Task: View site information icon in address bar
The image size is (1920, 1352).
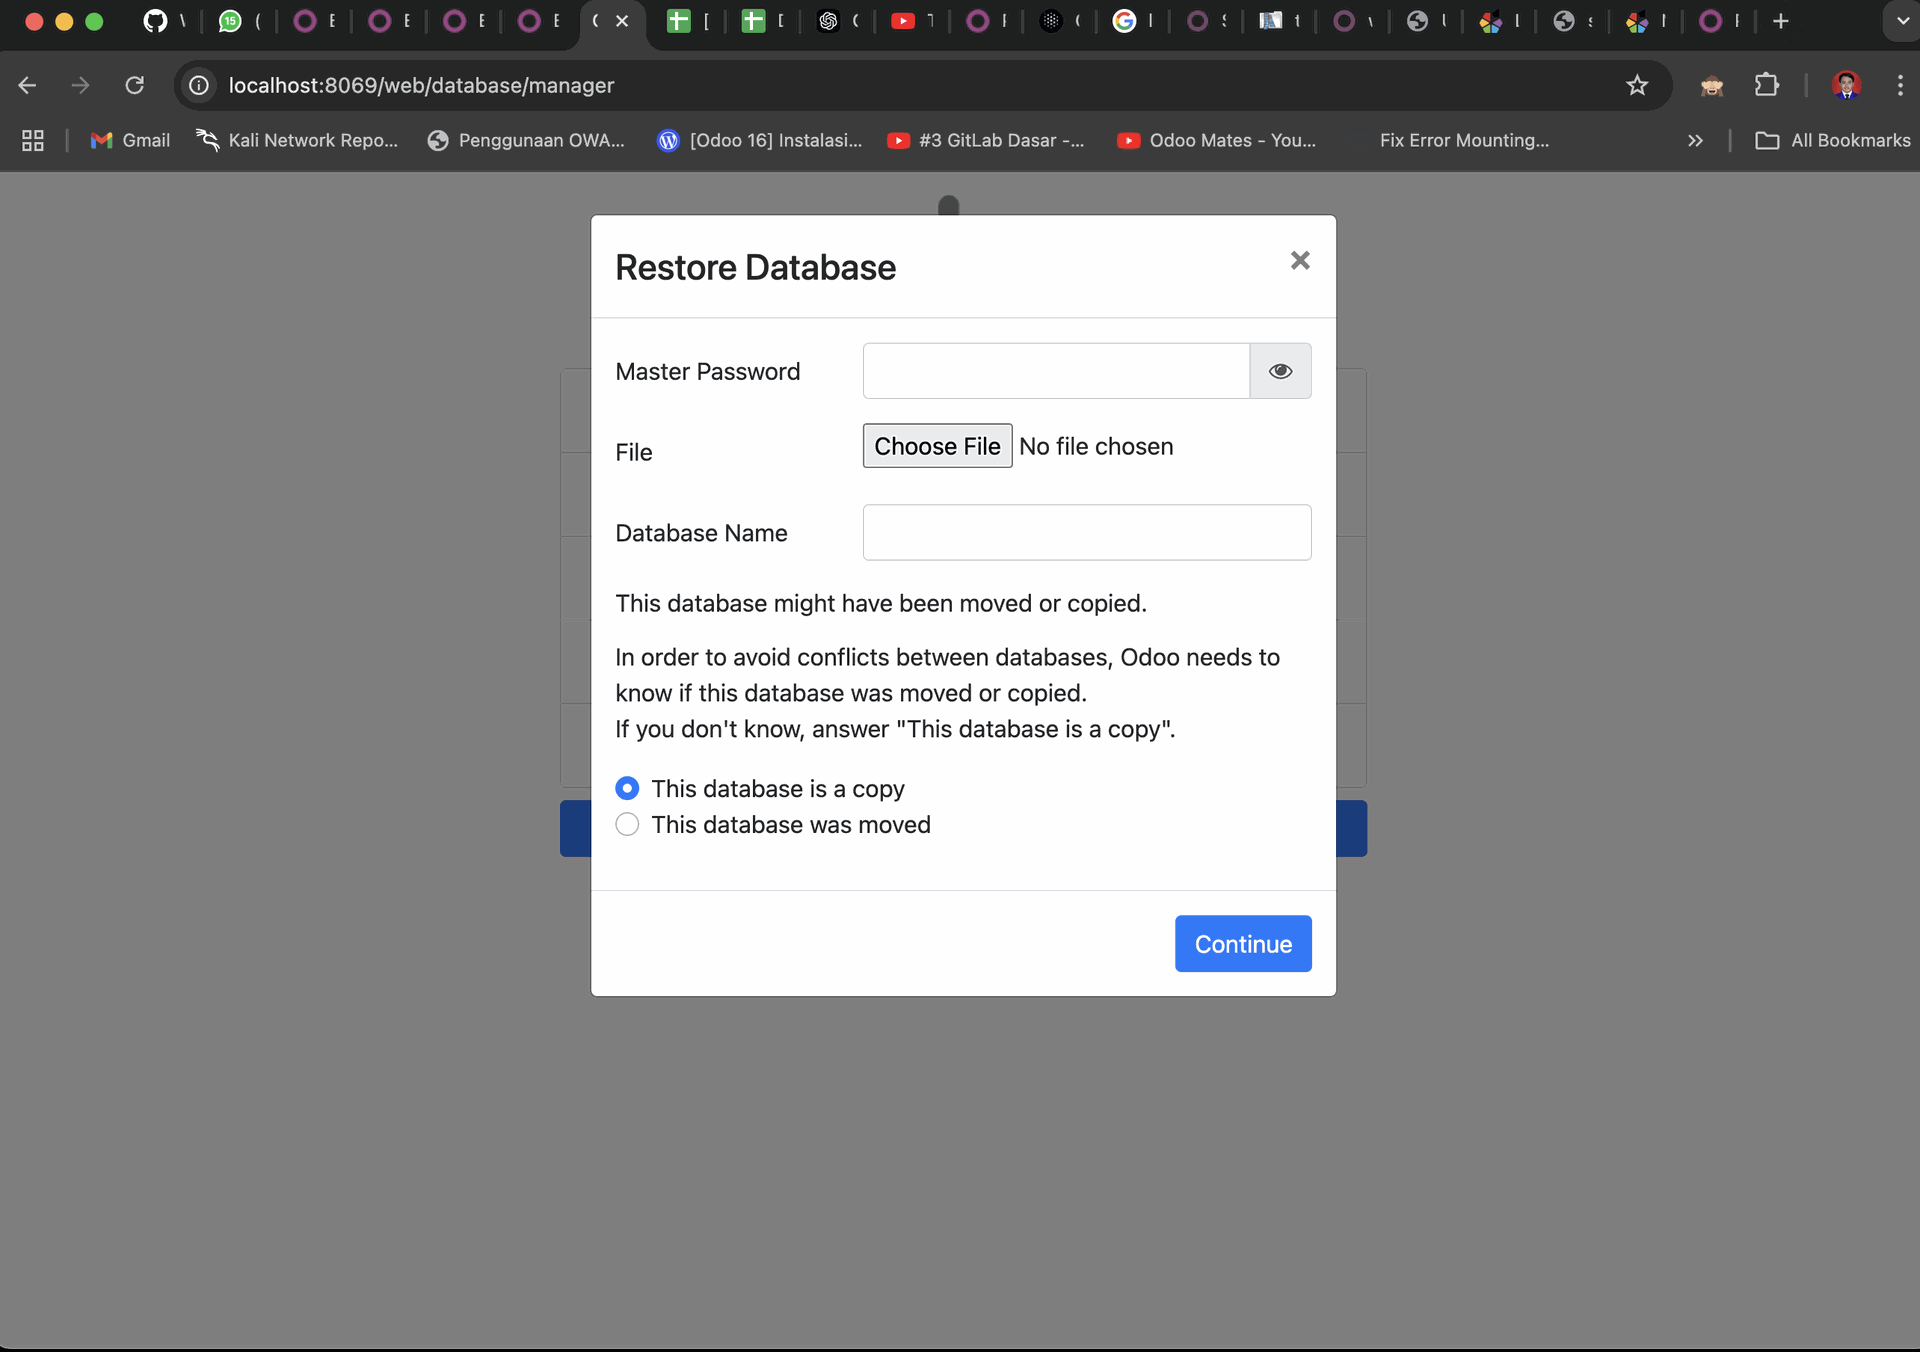Action: pyautogui.click(x=200, y=86)
